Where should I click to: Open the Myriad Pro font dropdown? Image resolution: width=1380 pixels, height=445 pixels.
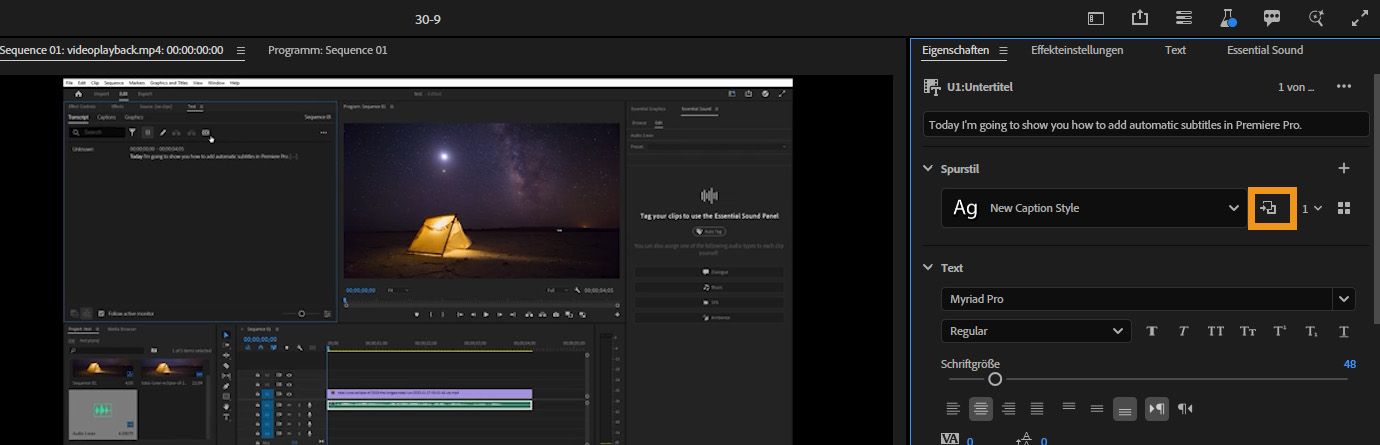[x=1343, y=299]
